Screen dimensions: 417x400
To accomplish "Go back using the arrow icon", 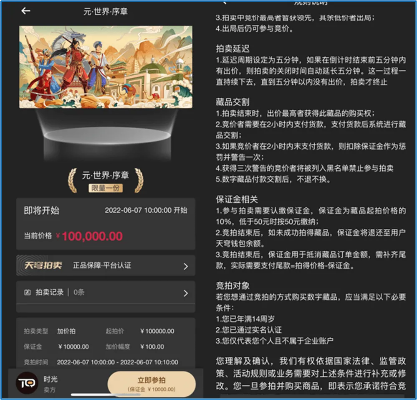I will click(x=26, y=11).
